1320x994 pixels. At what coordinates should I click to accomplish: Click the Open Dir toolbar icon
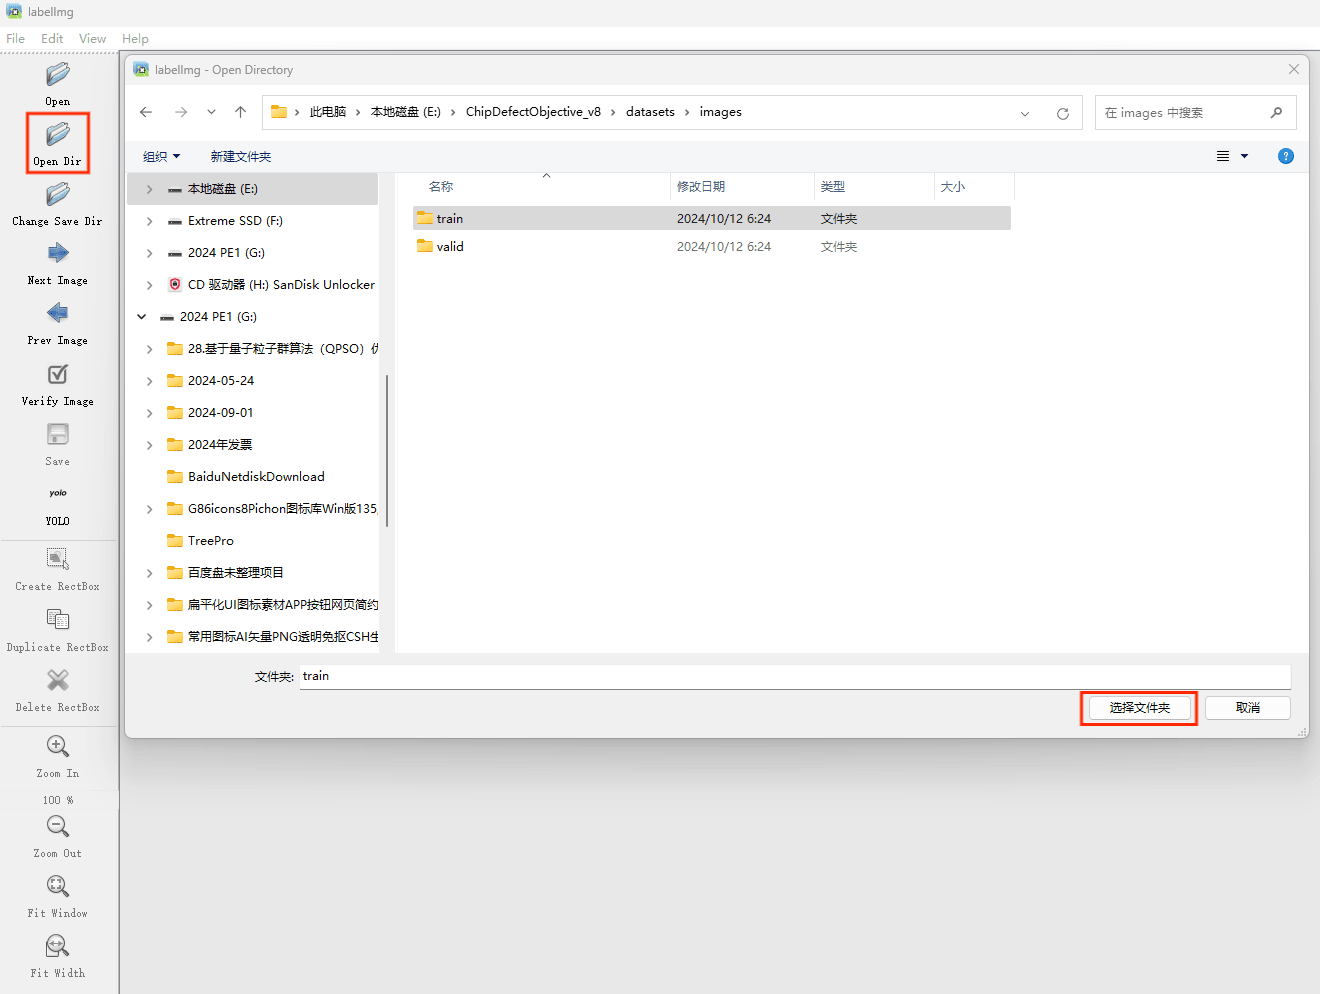(58, 134)
